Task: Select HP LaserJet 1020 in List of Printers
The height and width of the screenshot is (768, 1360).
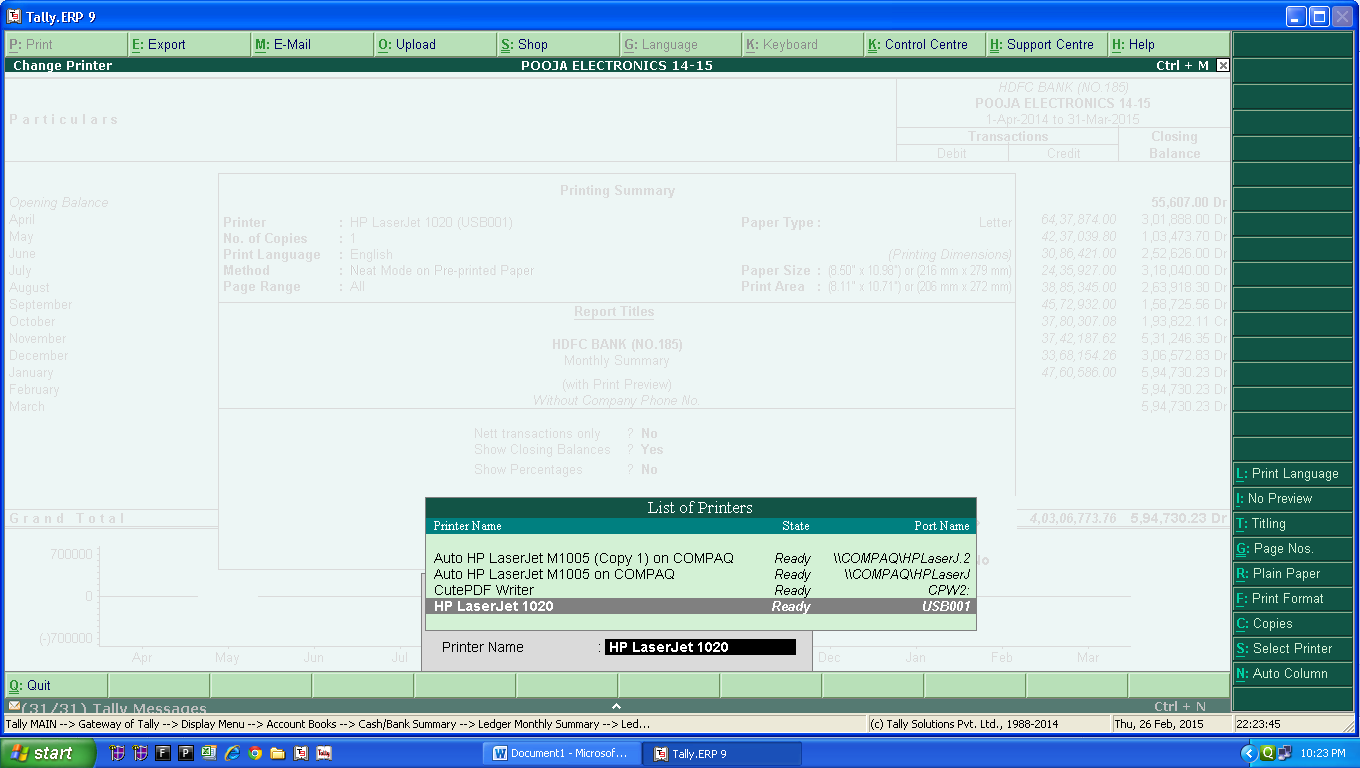Action: (x=700, y=606)
